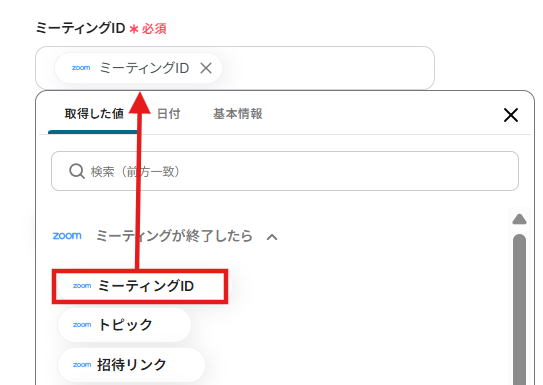
Task: Click empty area of ミーティングID input field
Action: pyautogui.click(x=327, y=68)
